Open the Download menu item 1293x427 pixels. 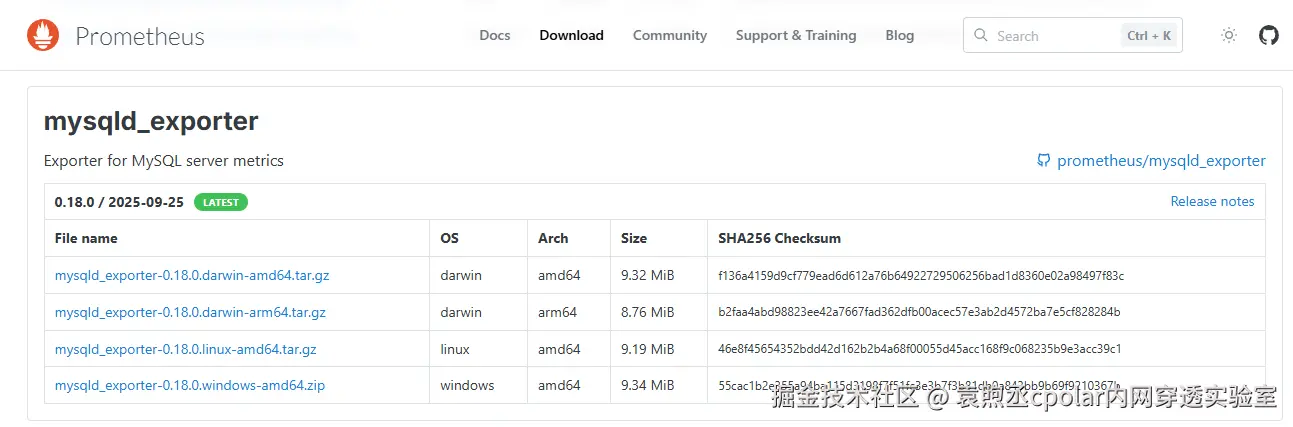tap(571, 35)
